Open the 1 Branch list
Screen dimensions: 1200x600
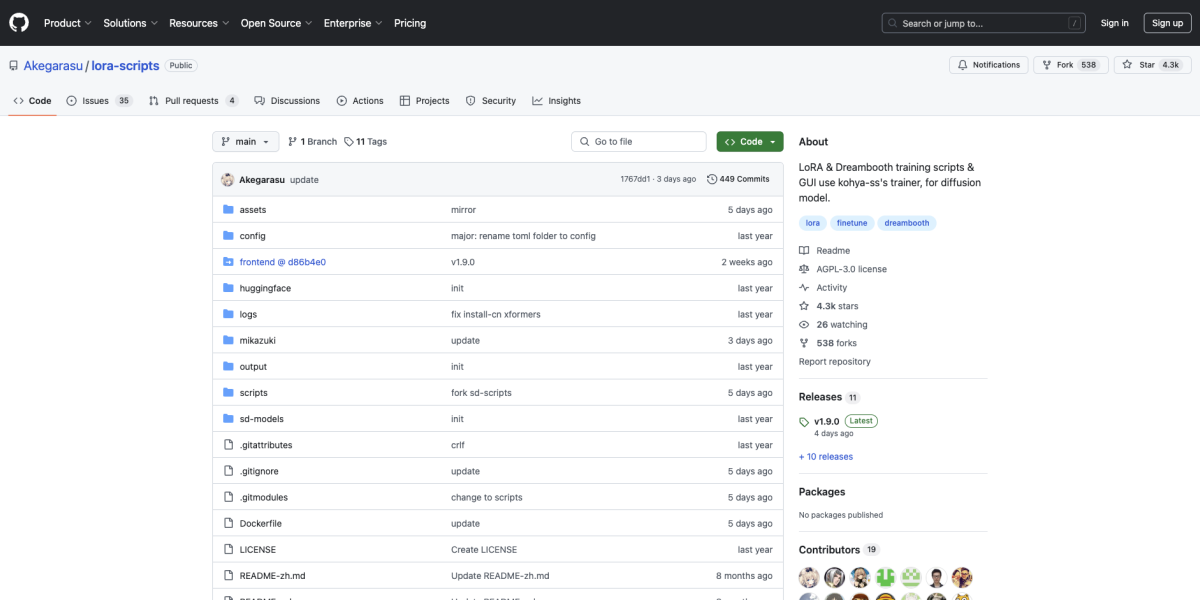tap(312, 142)
